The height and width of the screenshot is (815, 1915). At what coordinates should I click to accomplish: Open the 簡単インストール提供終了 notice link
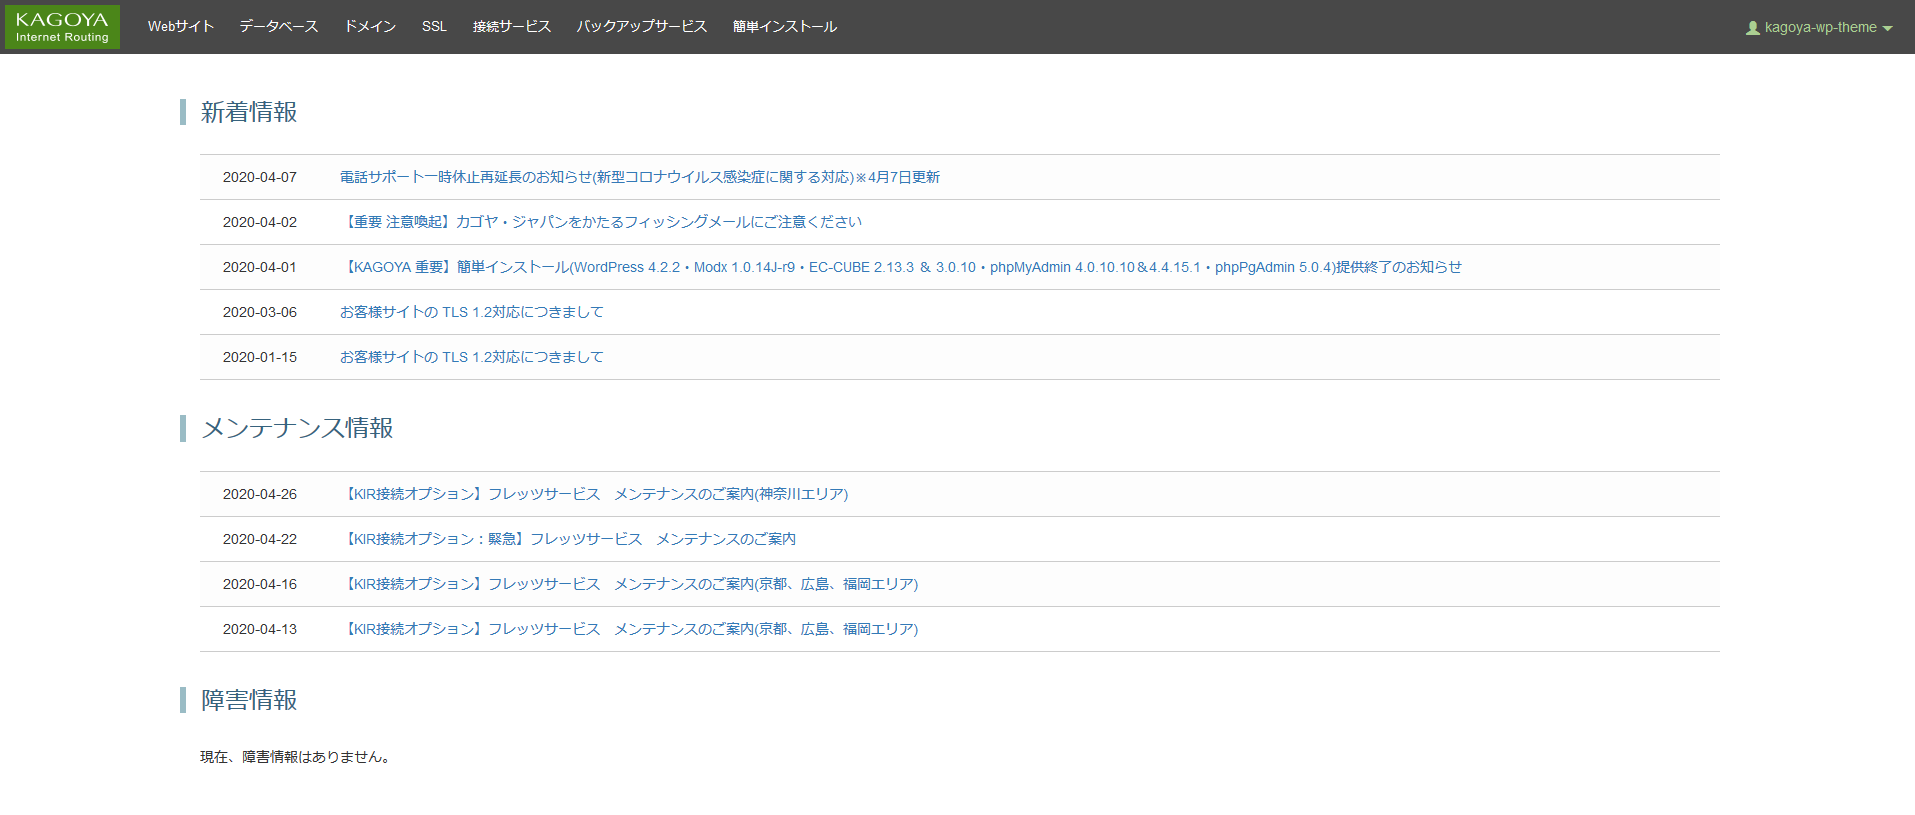click(x=900, y=267)
